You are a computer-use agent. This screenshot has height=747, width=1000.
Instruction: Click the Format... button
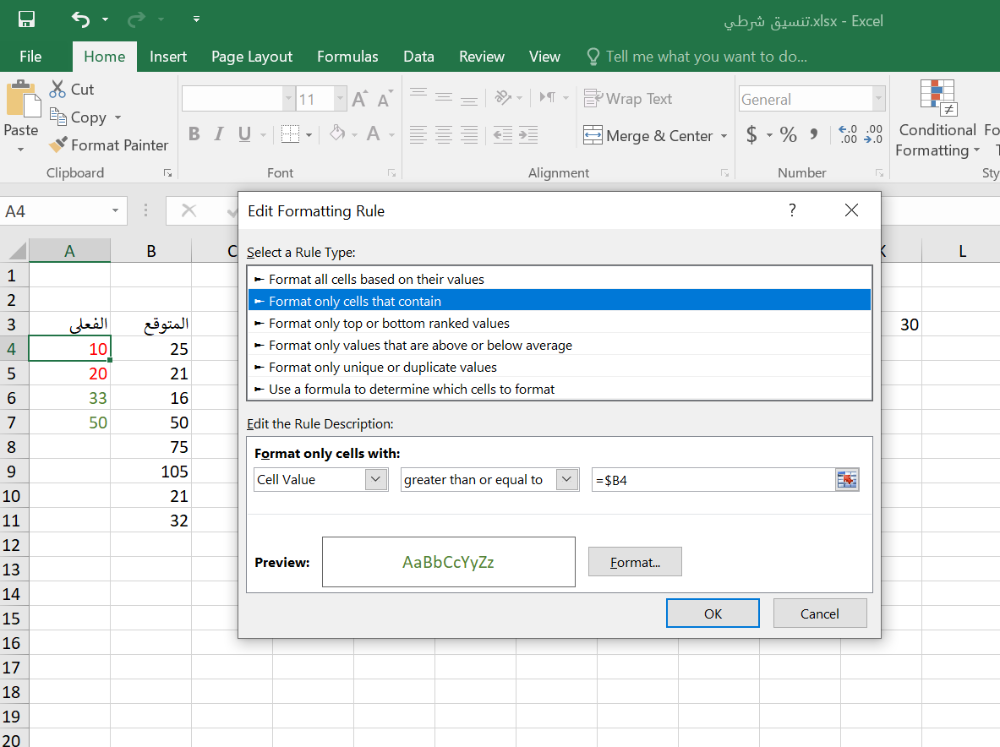pyautogui.click(x=634, y=562)
